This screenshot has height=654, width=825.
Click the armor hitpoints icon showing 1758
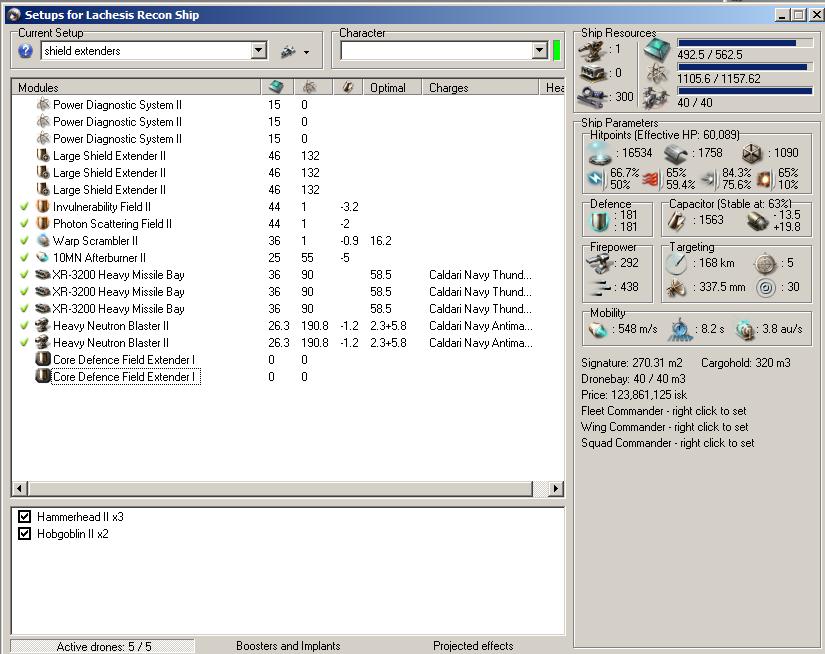tap(676, 154)
